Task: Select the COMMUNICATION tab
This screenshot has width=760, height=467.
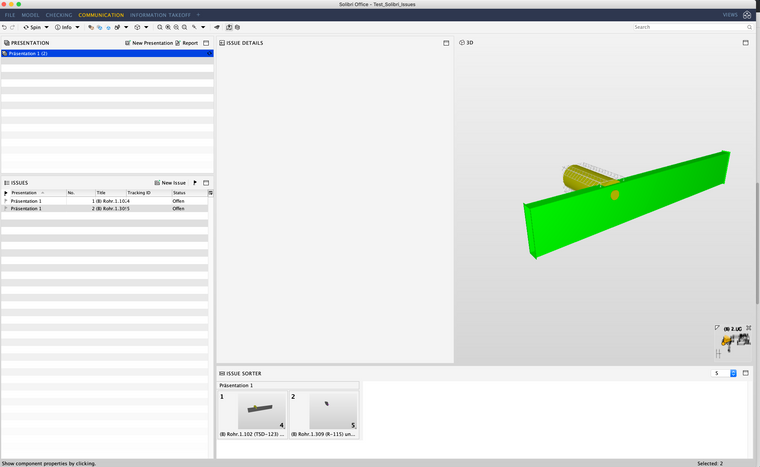Action: (101, 15)
